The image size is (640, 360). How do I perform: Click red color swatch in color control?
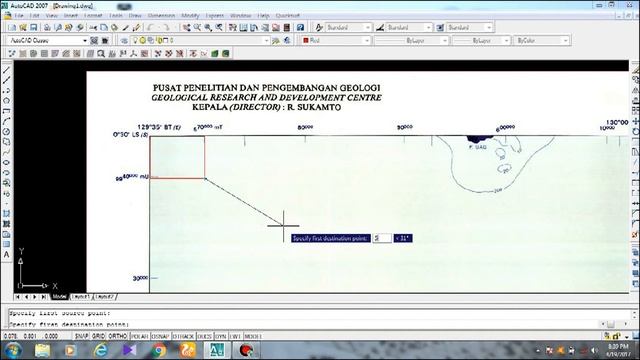pos(306,40)
